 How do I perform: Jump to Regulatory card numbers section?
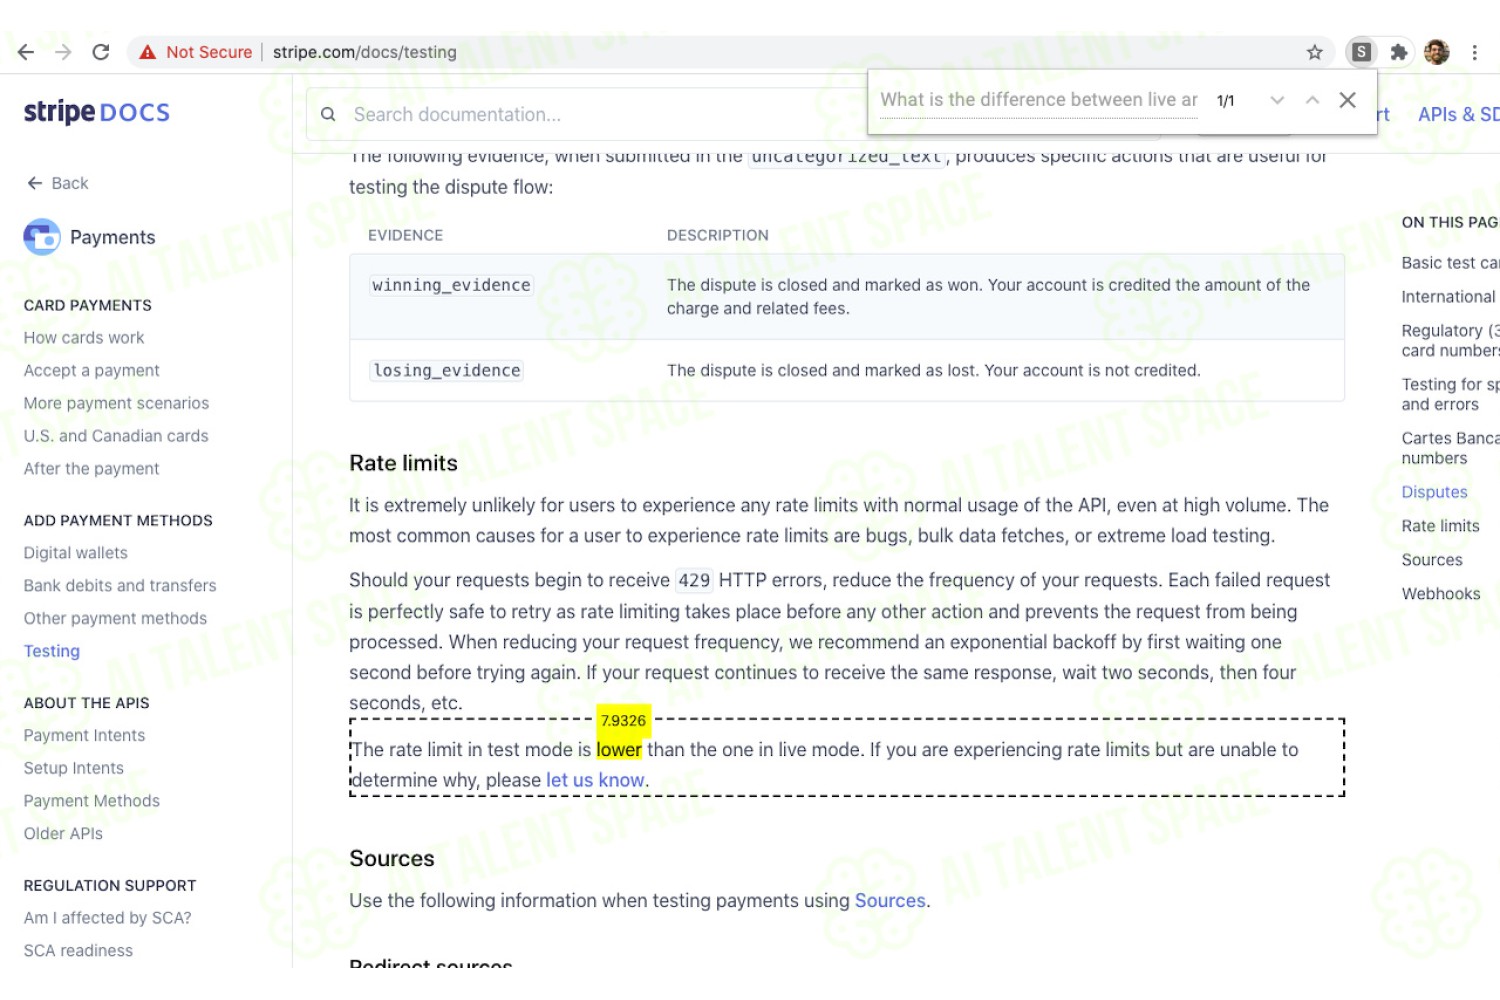pyautogui.click(x=1450, y=341)
